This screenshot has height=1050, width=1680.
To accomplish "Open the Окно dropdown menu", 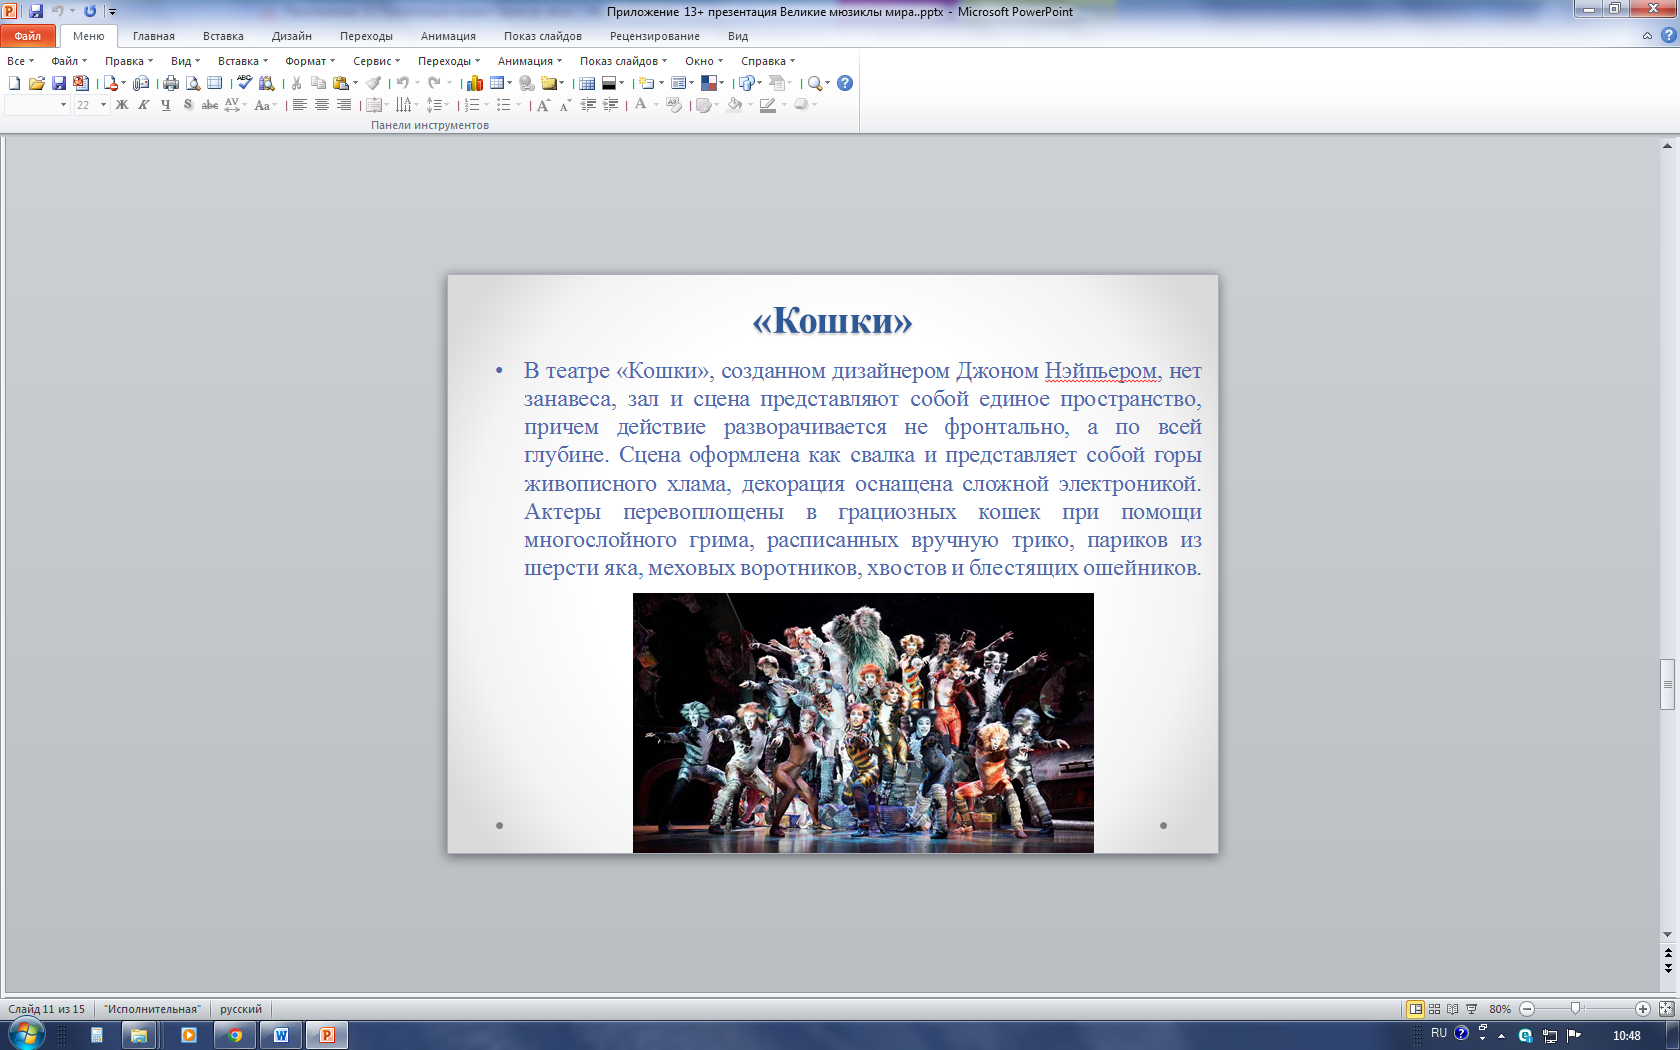I will coord(704,61).
